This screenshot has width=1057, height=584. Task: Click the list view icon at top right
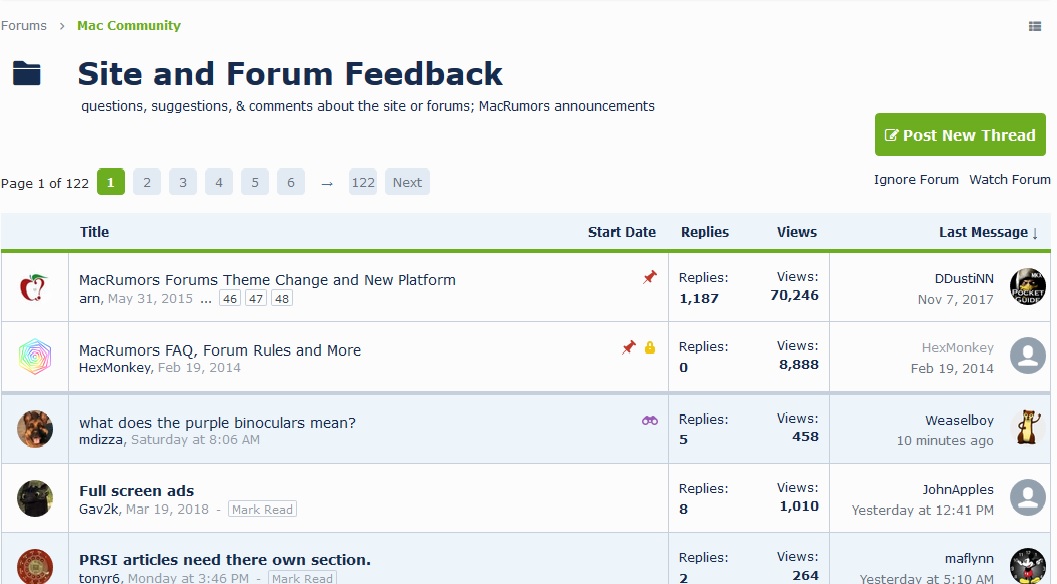click(1035, 26)
